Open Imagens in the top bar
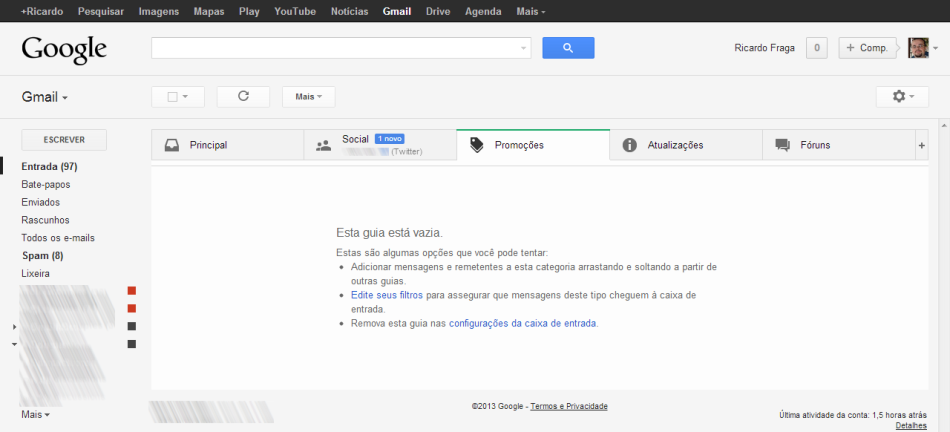The image size is (950, 432). (158, 12)
